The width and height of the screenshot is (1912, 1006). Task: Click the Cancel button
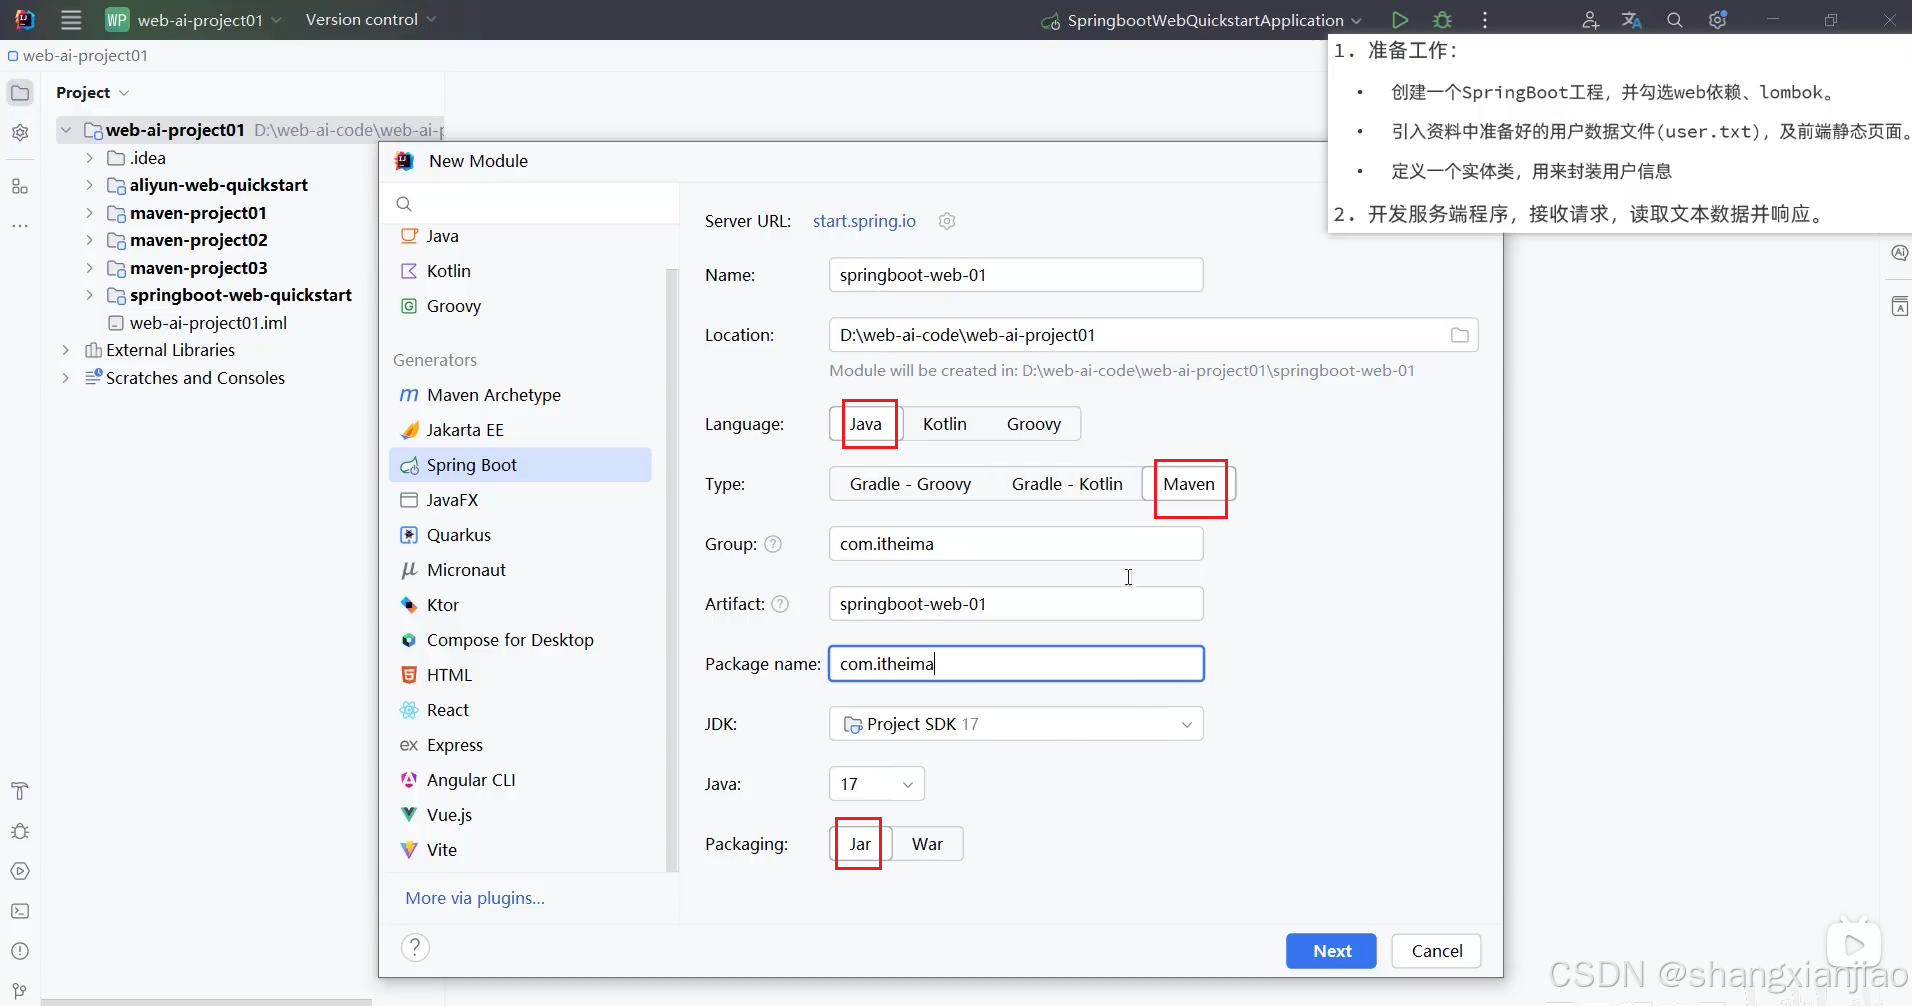(x=1437, y=951)
